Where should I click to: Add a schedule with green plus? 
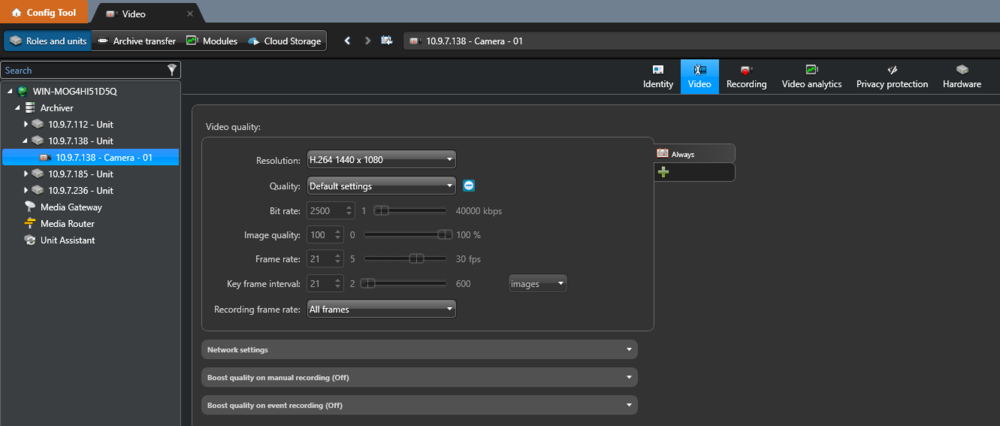point(663,172)
